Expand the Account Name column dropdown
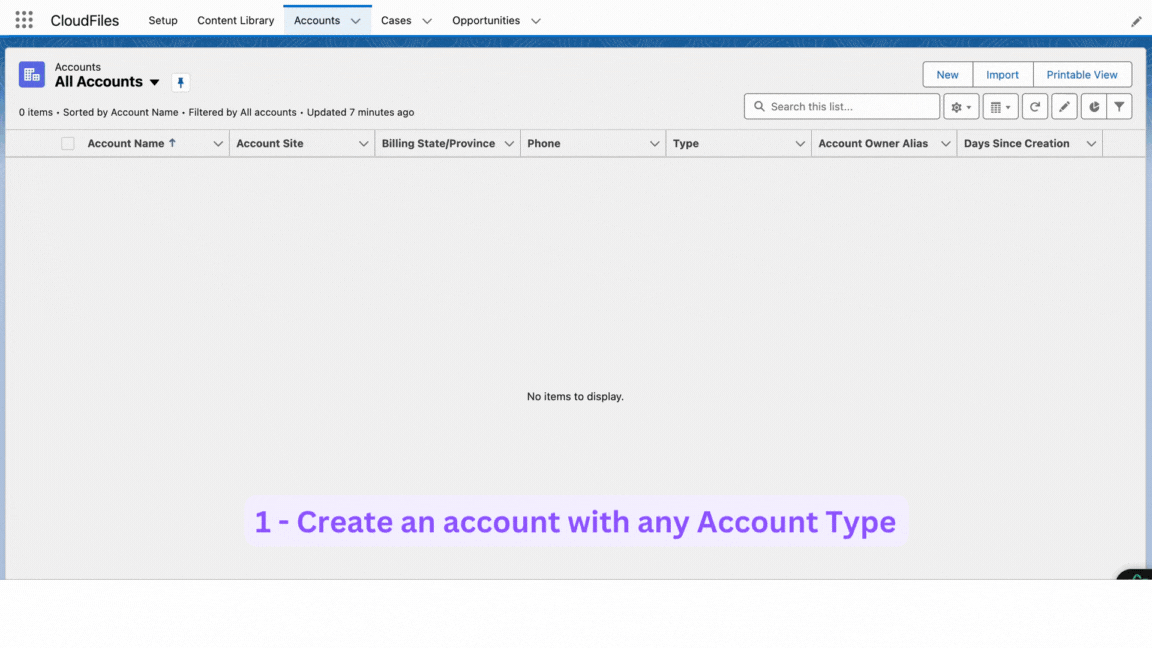The width and height of the screenshot is (1152, 648). pyautogui.click(x=218, y=143)
